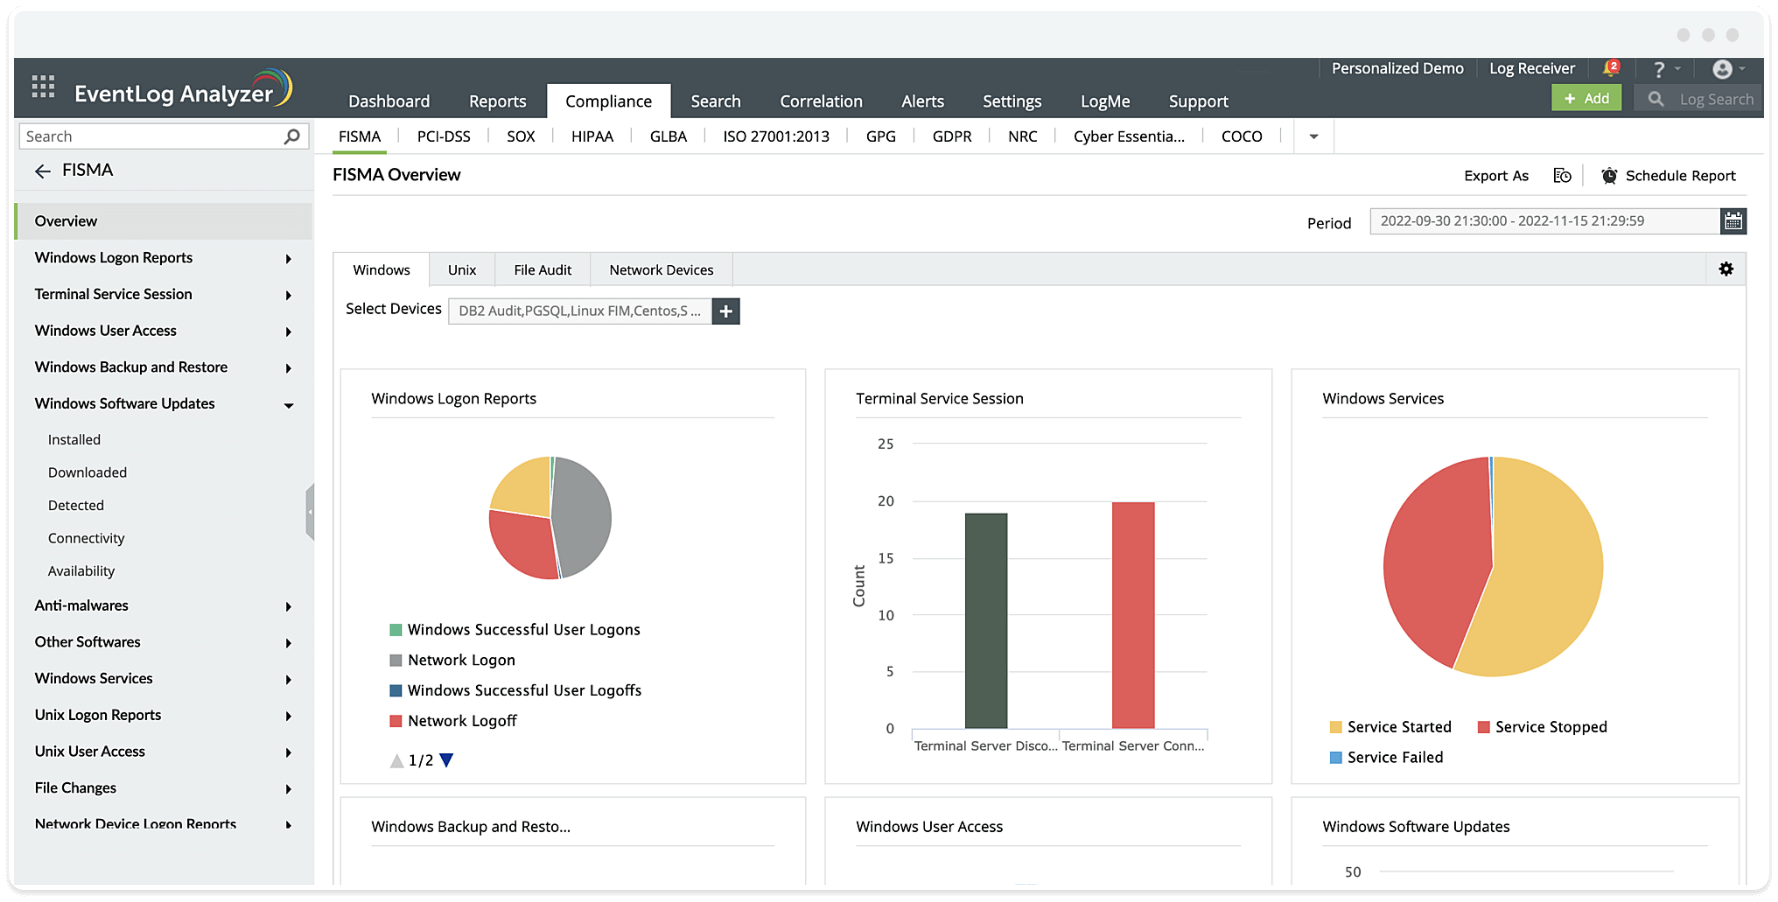Viewport: 1778px width, 902px height.
Task: Toggle Service Failed legend entry
Action: pyautogui.click(x=1386, y=757)
